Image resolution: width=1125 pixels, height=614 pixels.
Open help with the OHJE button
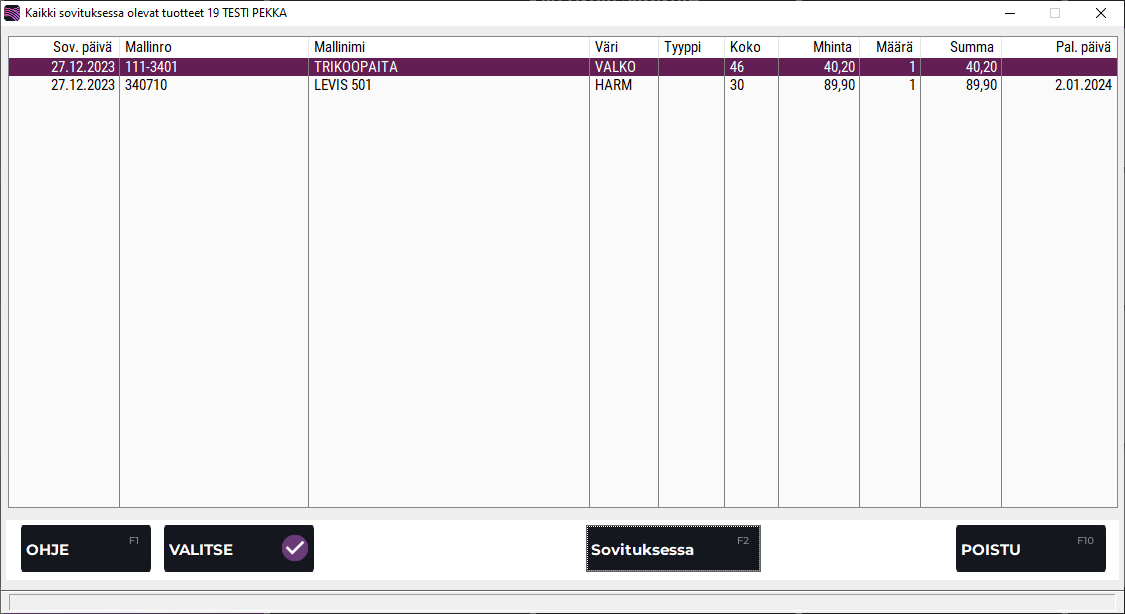[86, 549]
